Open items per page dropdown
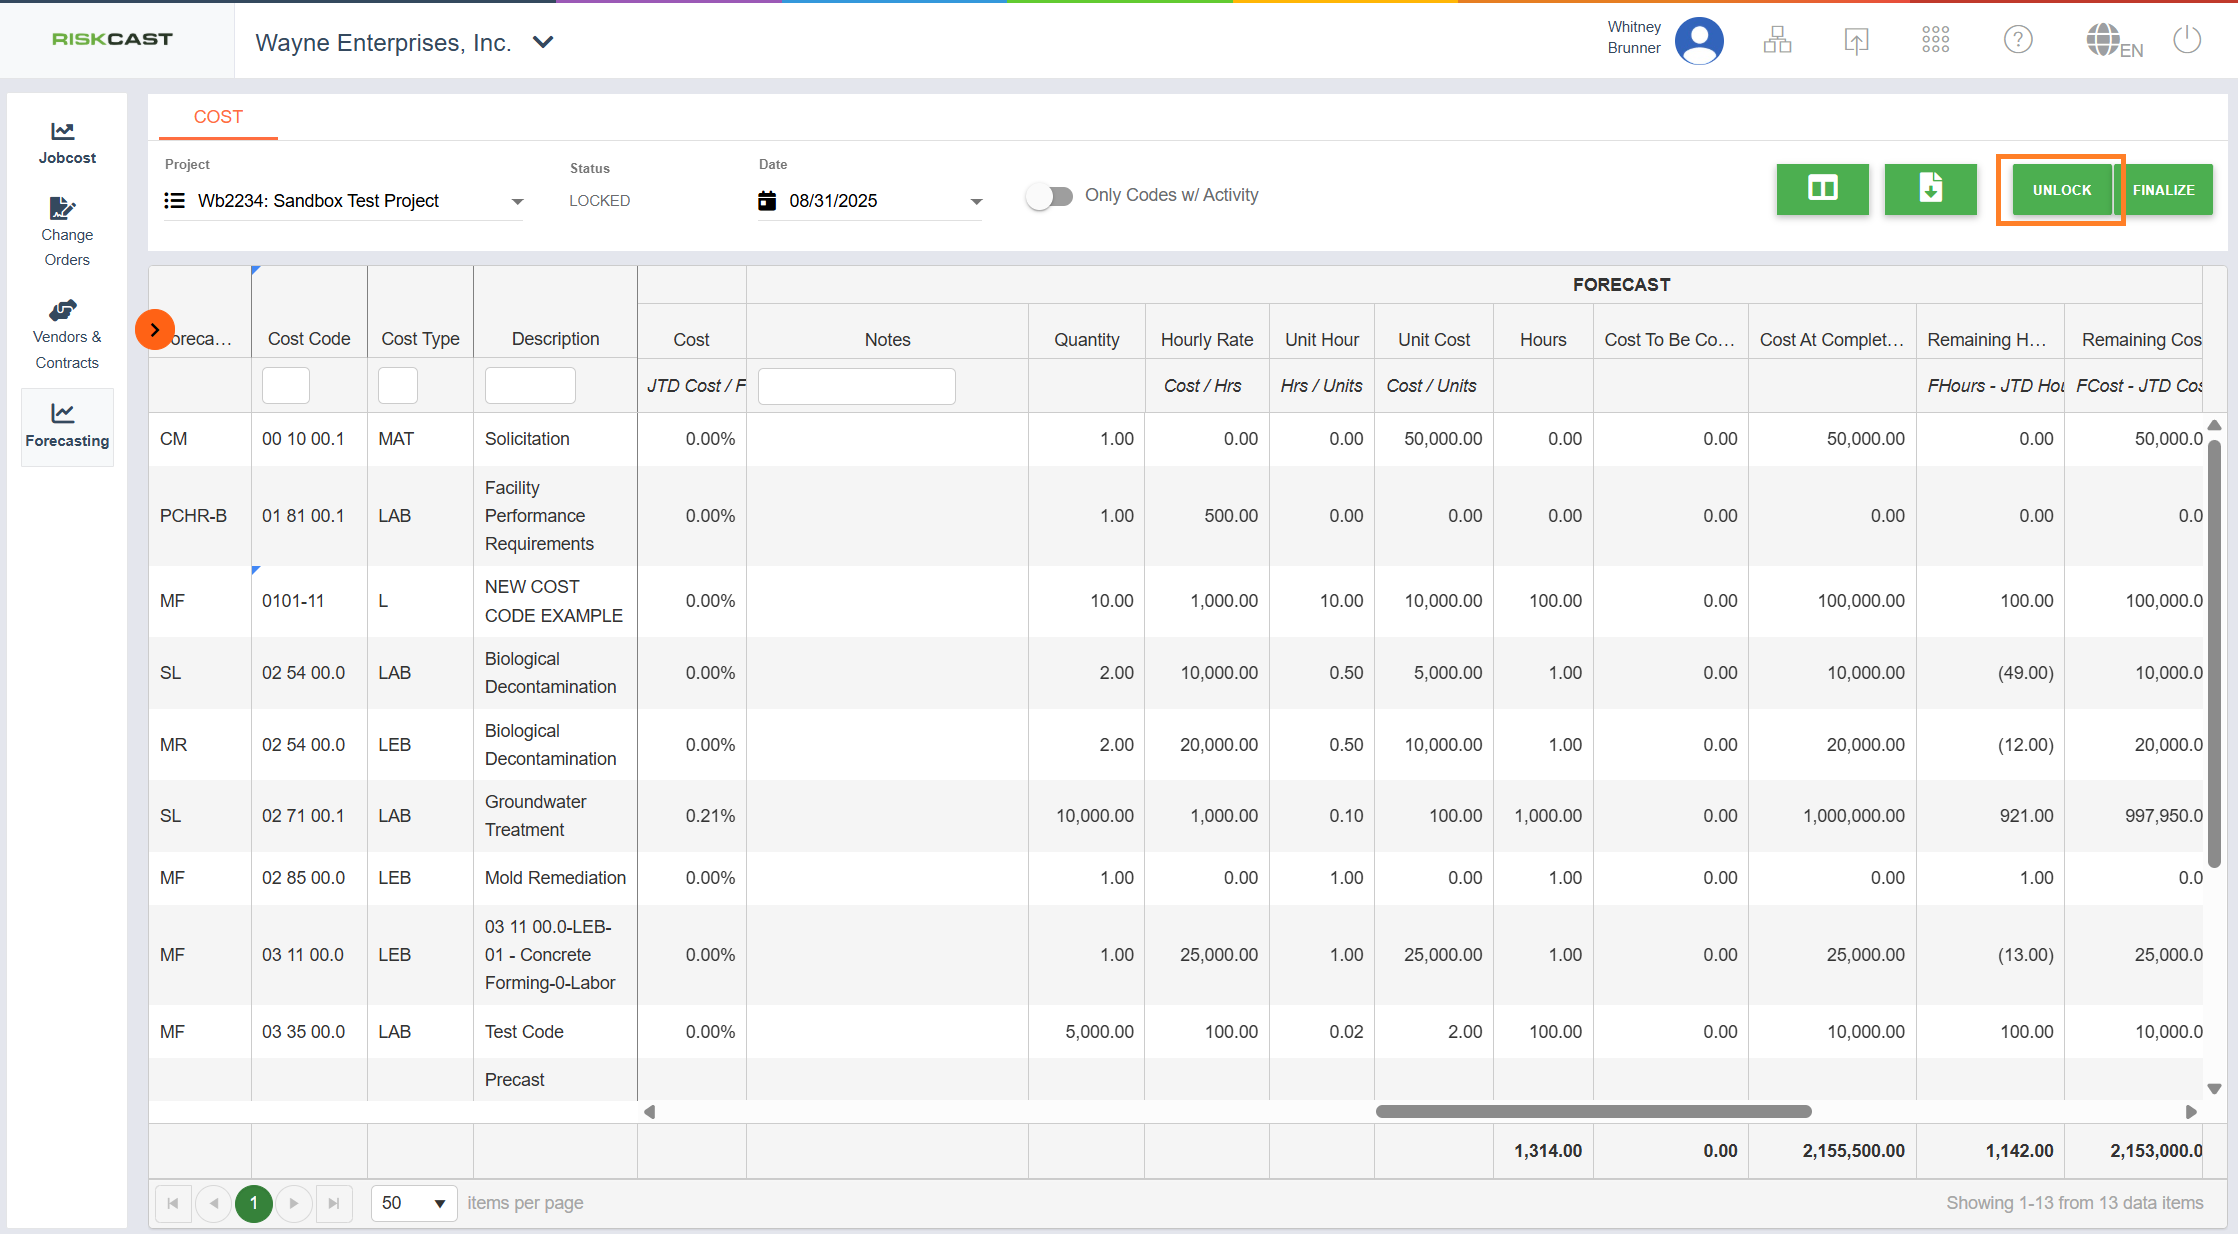2238x1234 pixels. pos(414,1203)
